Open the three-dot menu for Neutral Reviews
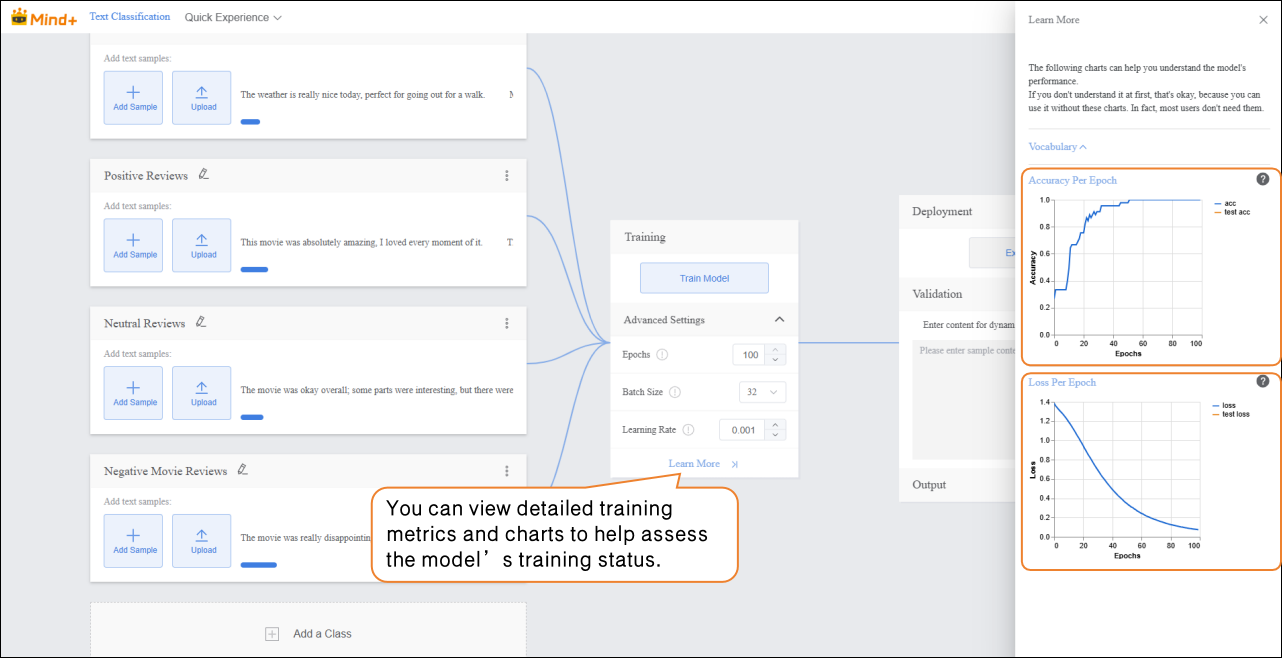 tap(507, 324)
